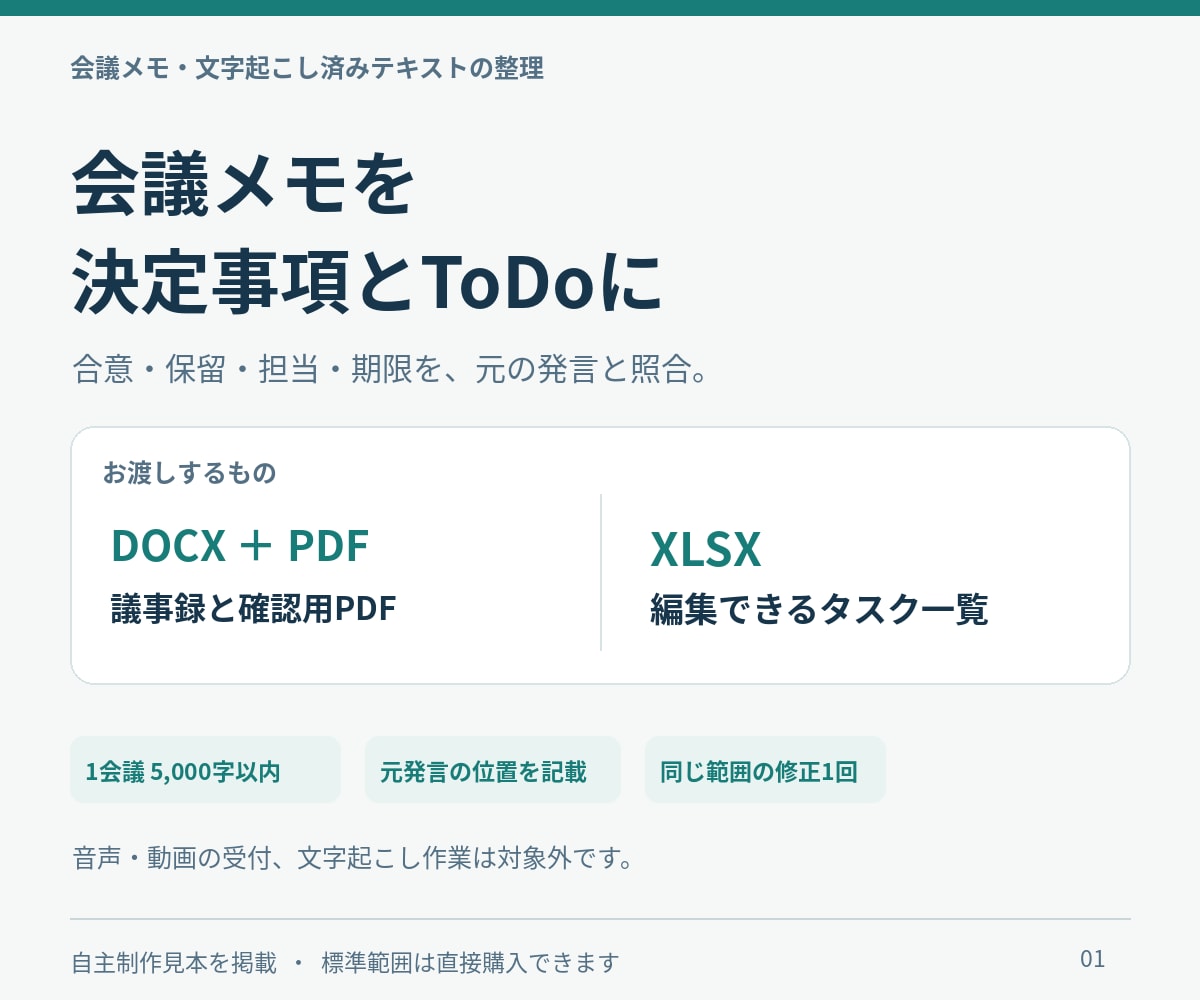The width and height of the screenshot is (1200, 1000).
Task: Click the headline line '決定事項とToDoに'
Action: (367, 281)
